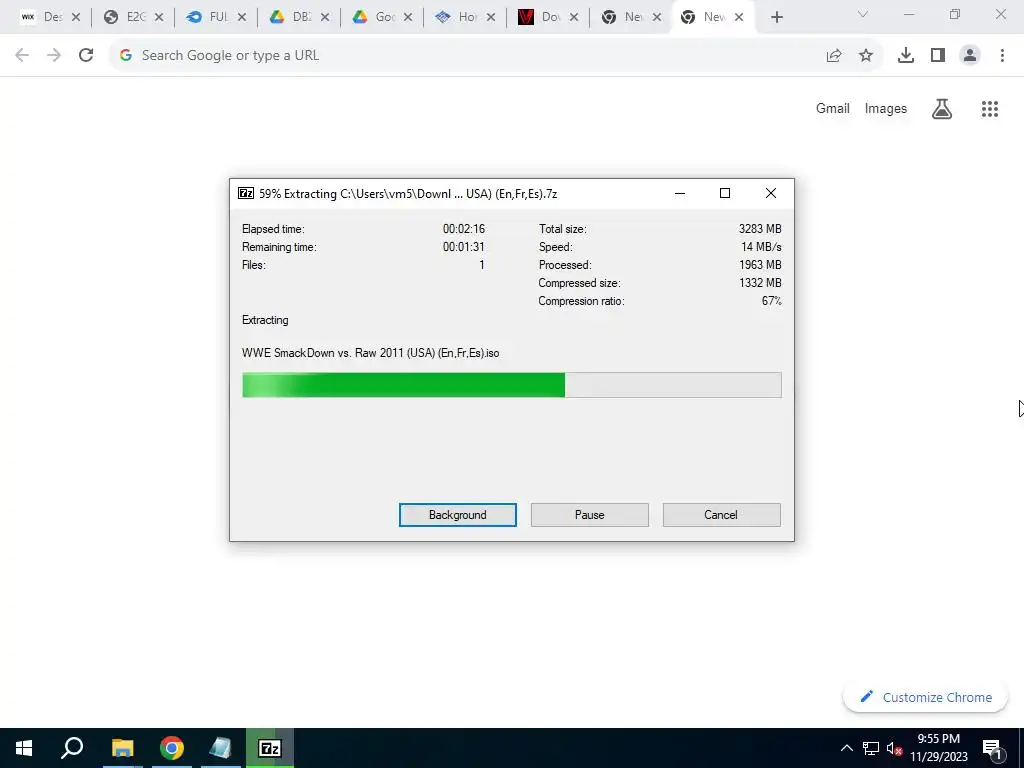Open Search Labs flask icon
Image resolution: width=1024 pixels, height=768 pixels.
942,108
